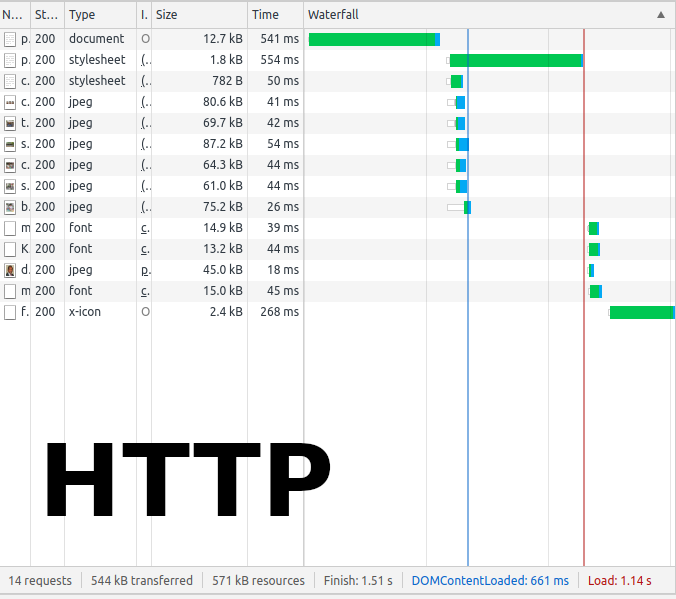
Task: Click the Type column header
Action: 100,15
